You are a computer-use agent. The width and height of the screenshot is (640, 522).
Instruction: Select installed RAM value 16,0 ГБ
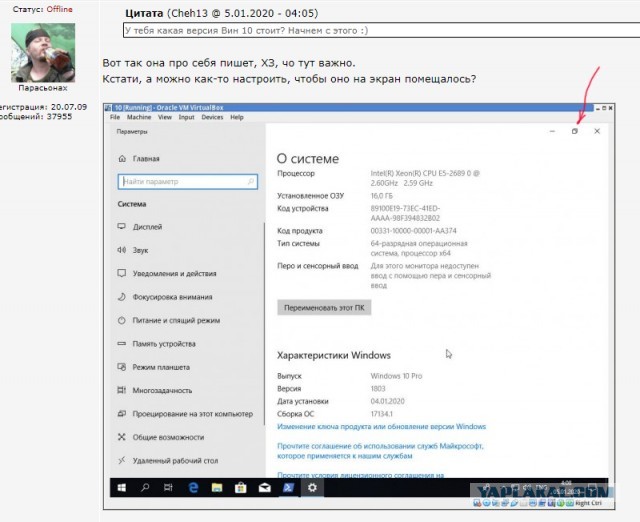click(x=382, y=195)
